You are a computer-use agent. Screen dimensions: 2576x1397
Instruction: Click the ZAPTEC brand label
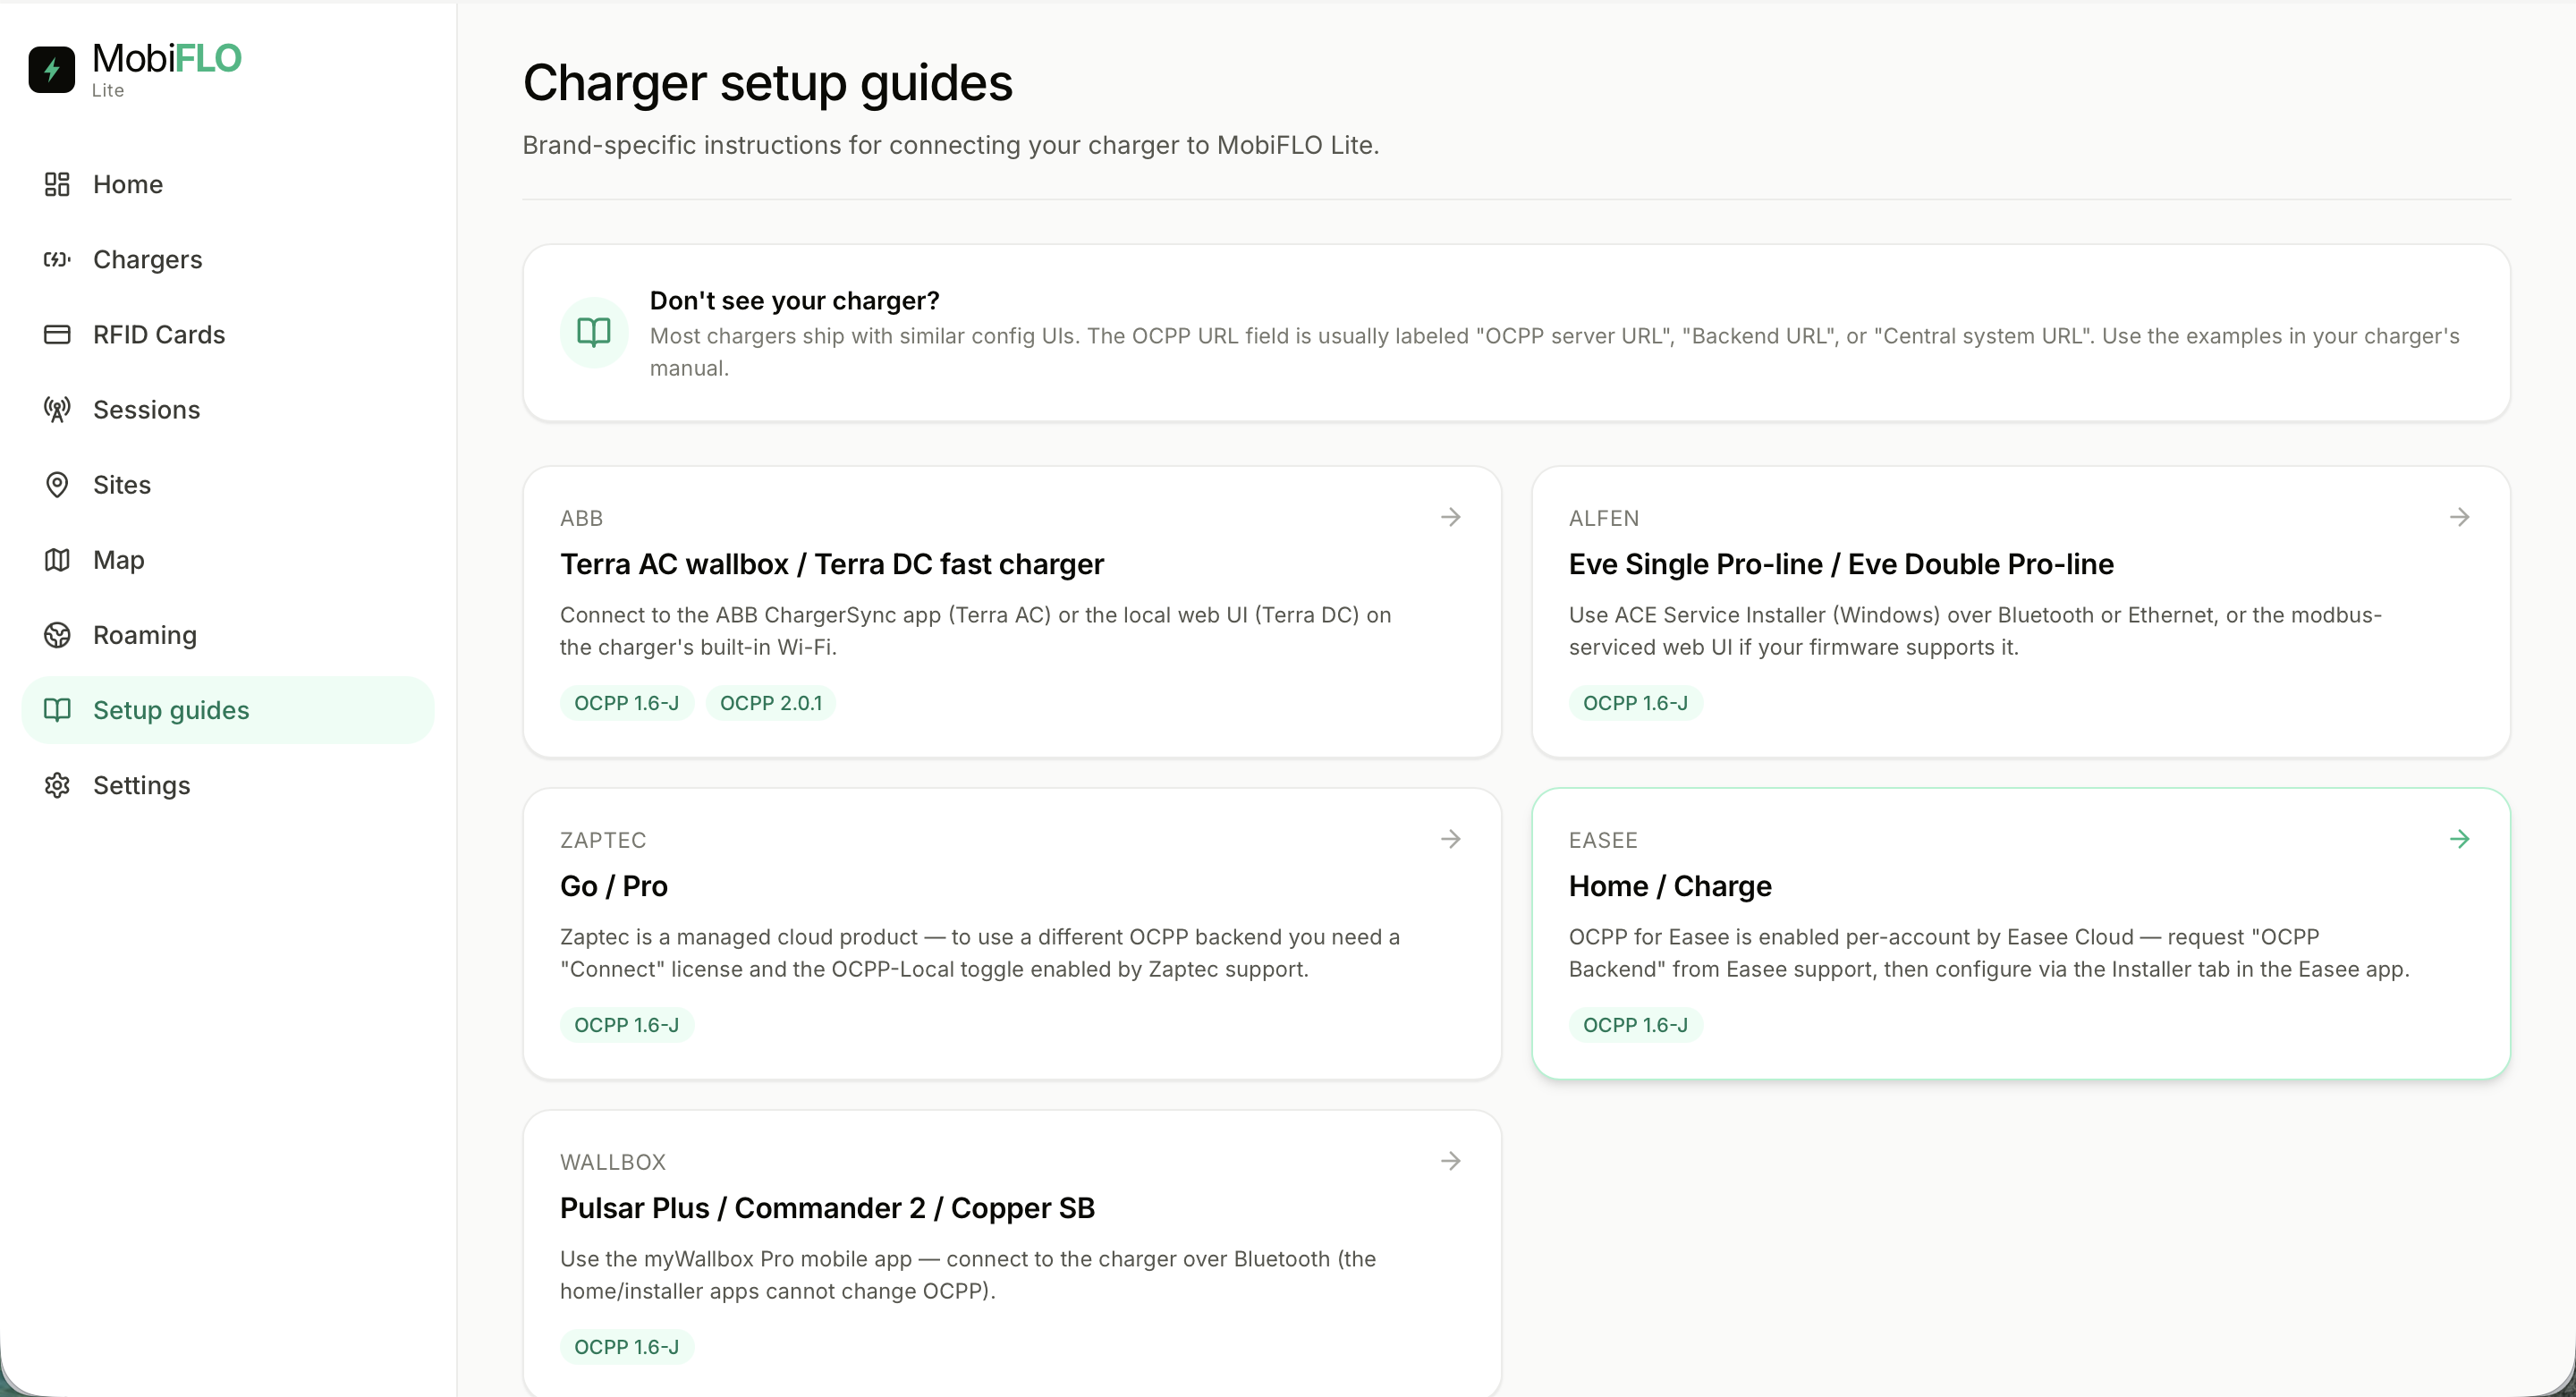(x=602, y=840)
